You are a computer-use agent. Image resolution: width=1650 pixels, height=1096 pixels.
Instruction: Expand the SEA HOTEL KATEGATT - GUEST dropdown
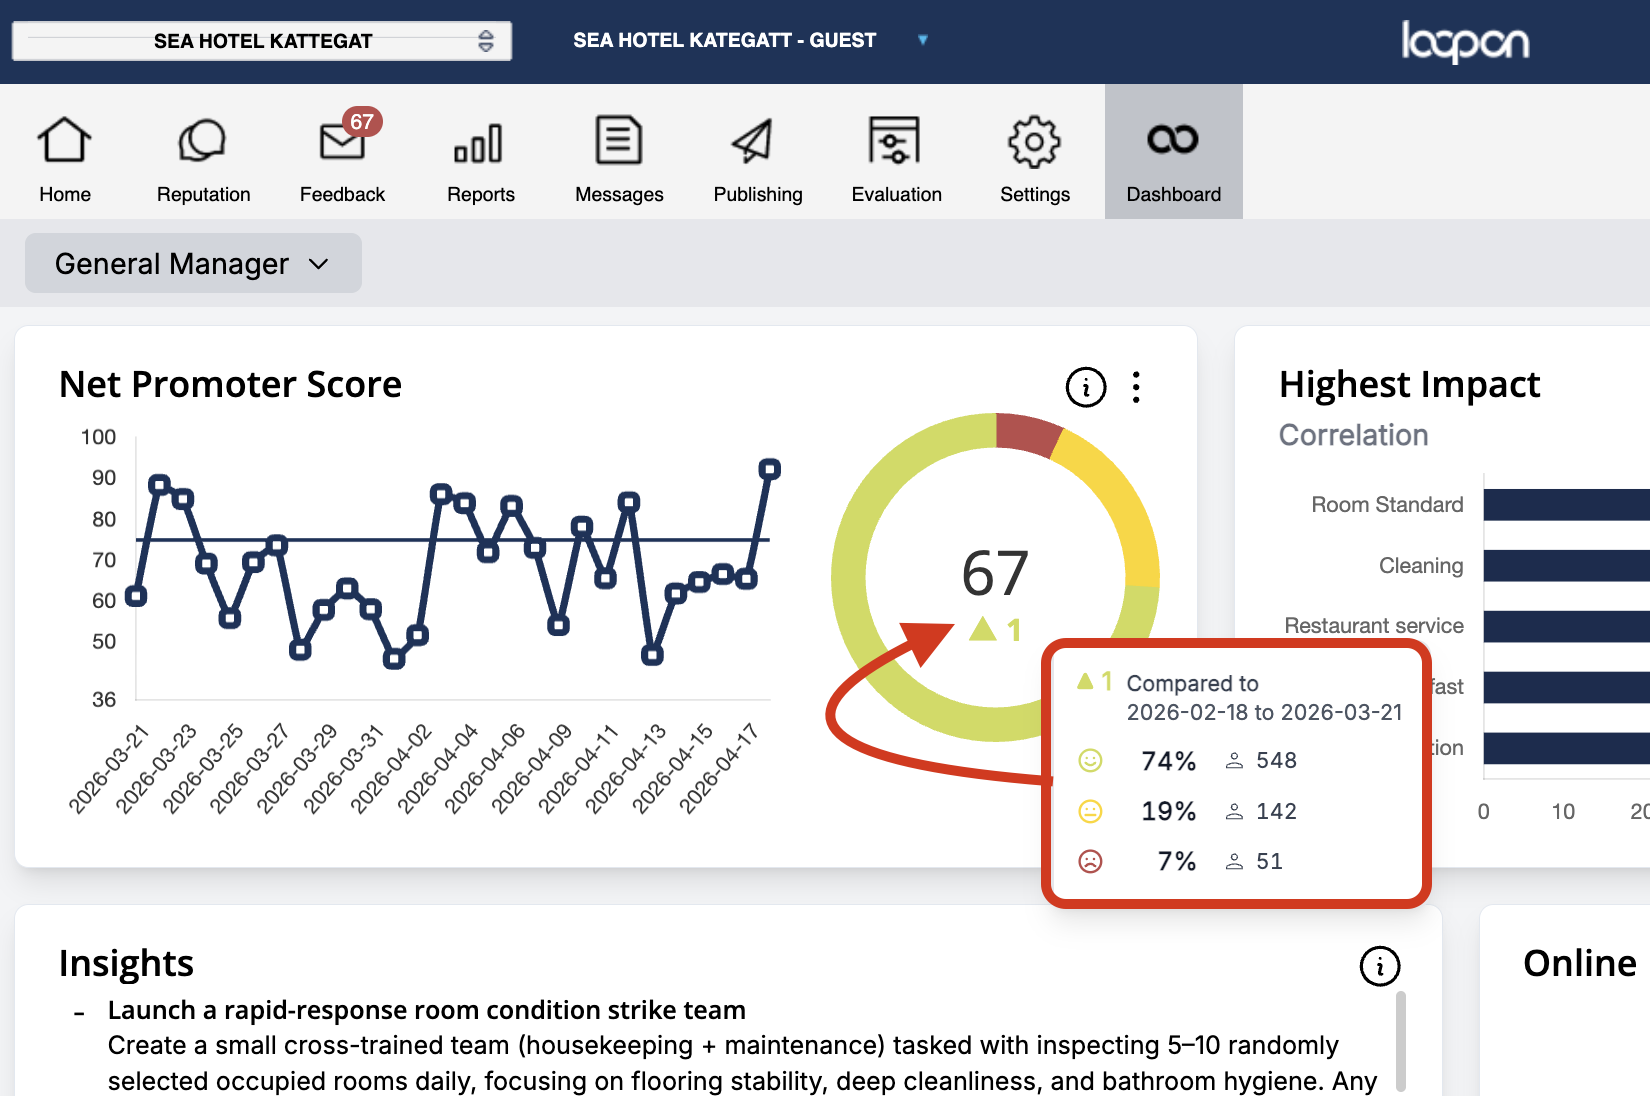pyautogui.click(x=750, y=40)
